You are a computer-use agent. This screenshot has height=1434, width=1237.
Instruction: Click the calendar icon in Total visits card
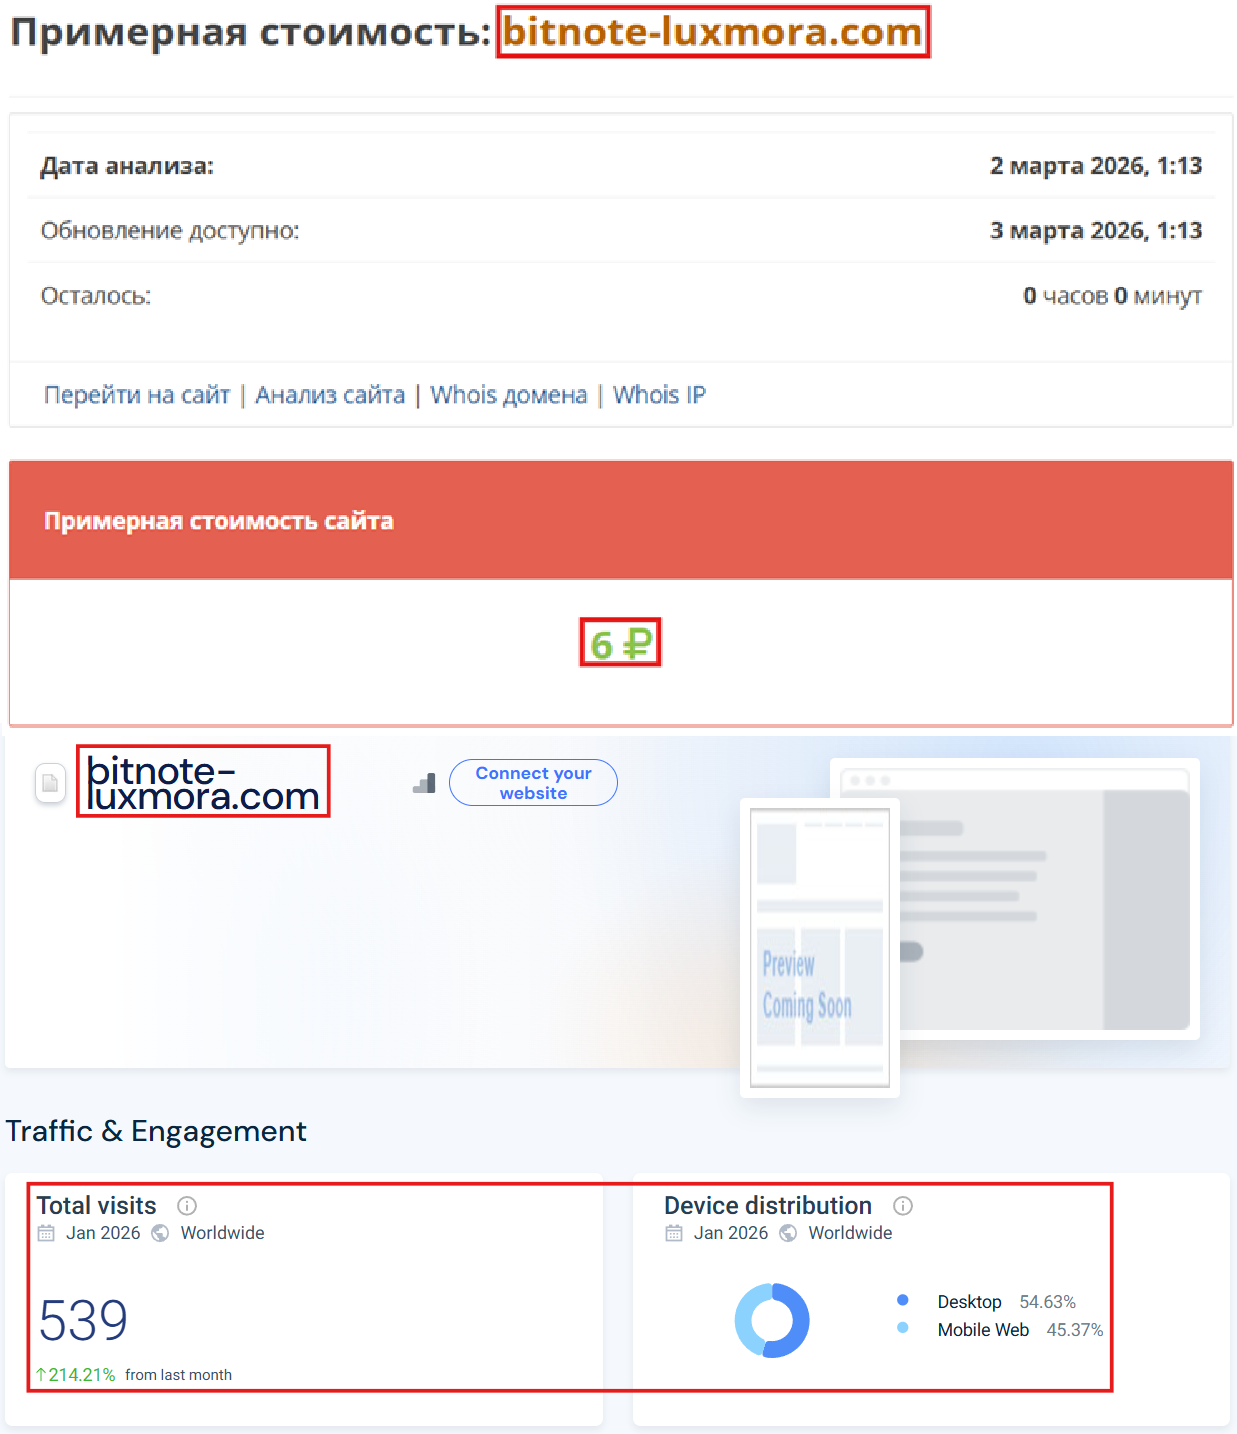(x=45, y=1233)
